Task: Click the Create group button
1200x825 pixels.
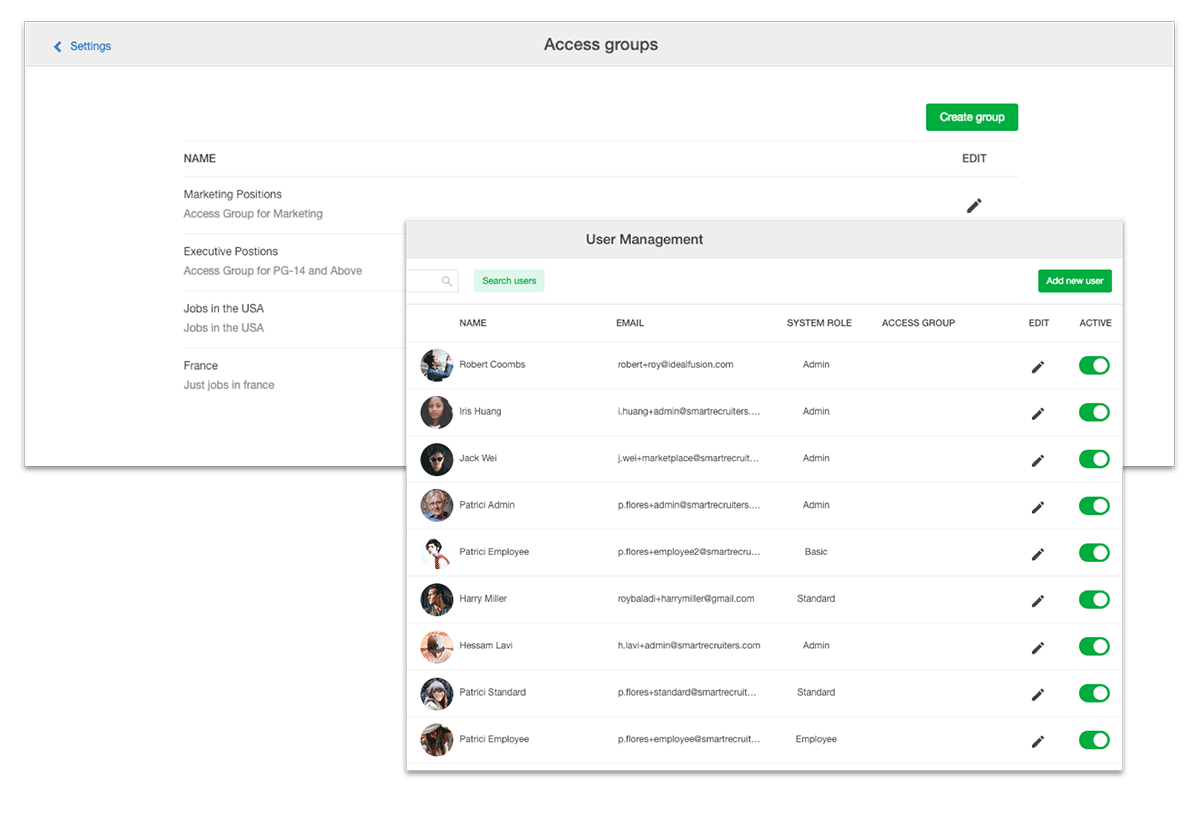Action: pos(971,117)
